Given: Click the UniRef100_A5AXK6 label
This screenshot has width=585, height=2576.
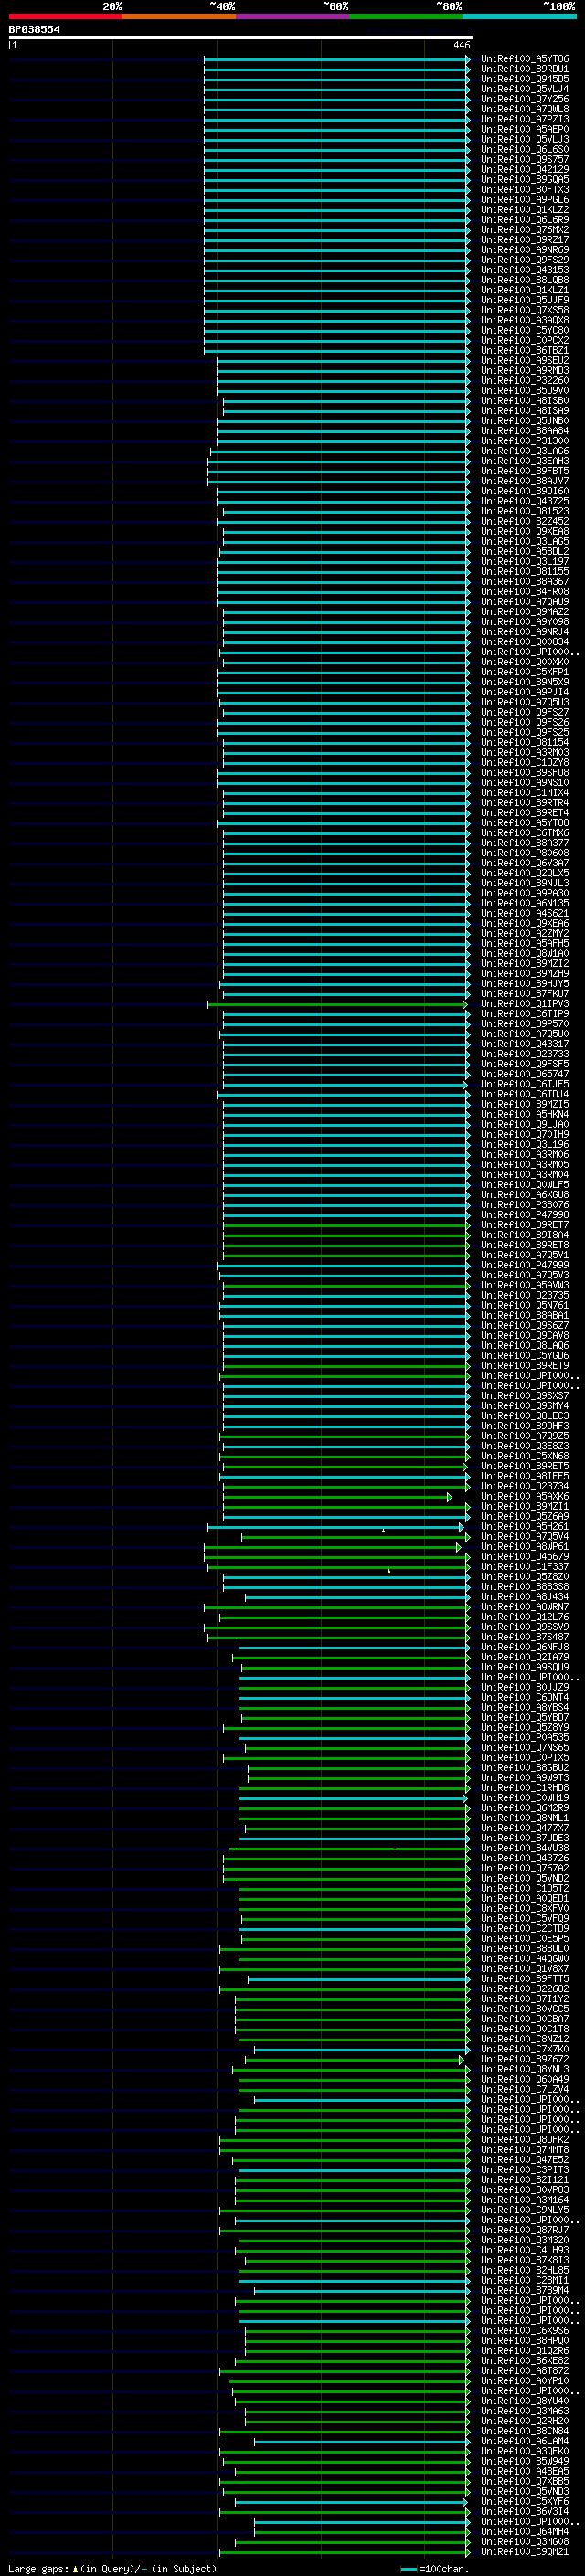Looking at the screenshot, I should click(525, 1497).
